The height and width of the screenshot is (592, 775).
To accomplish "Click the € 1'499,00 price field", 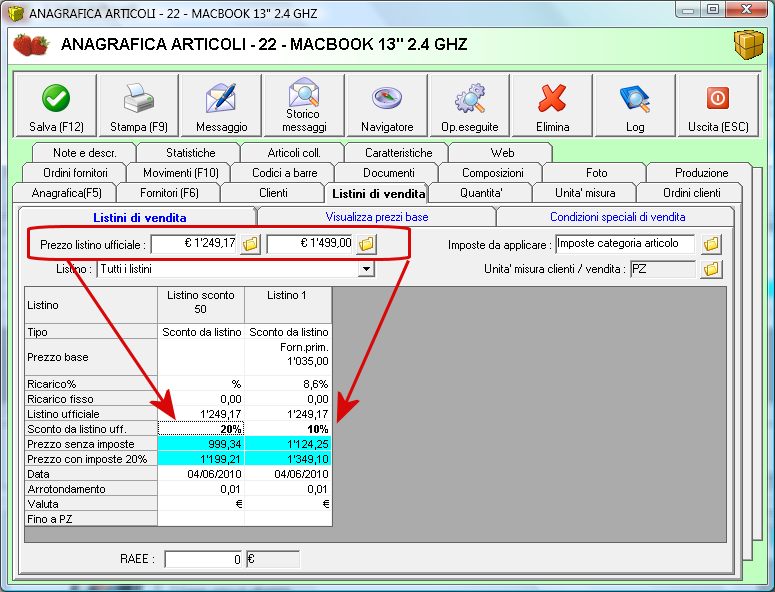I will [x=310, y=244].
